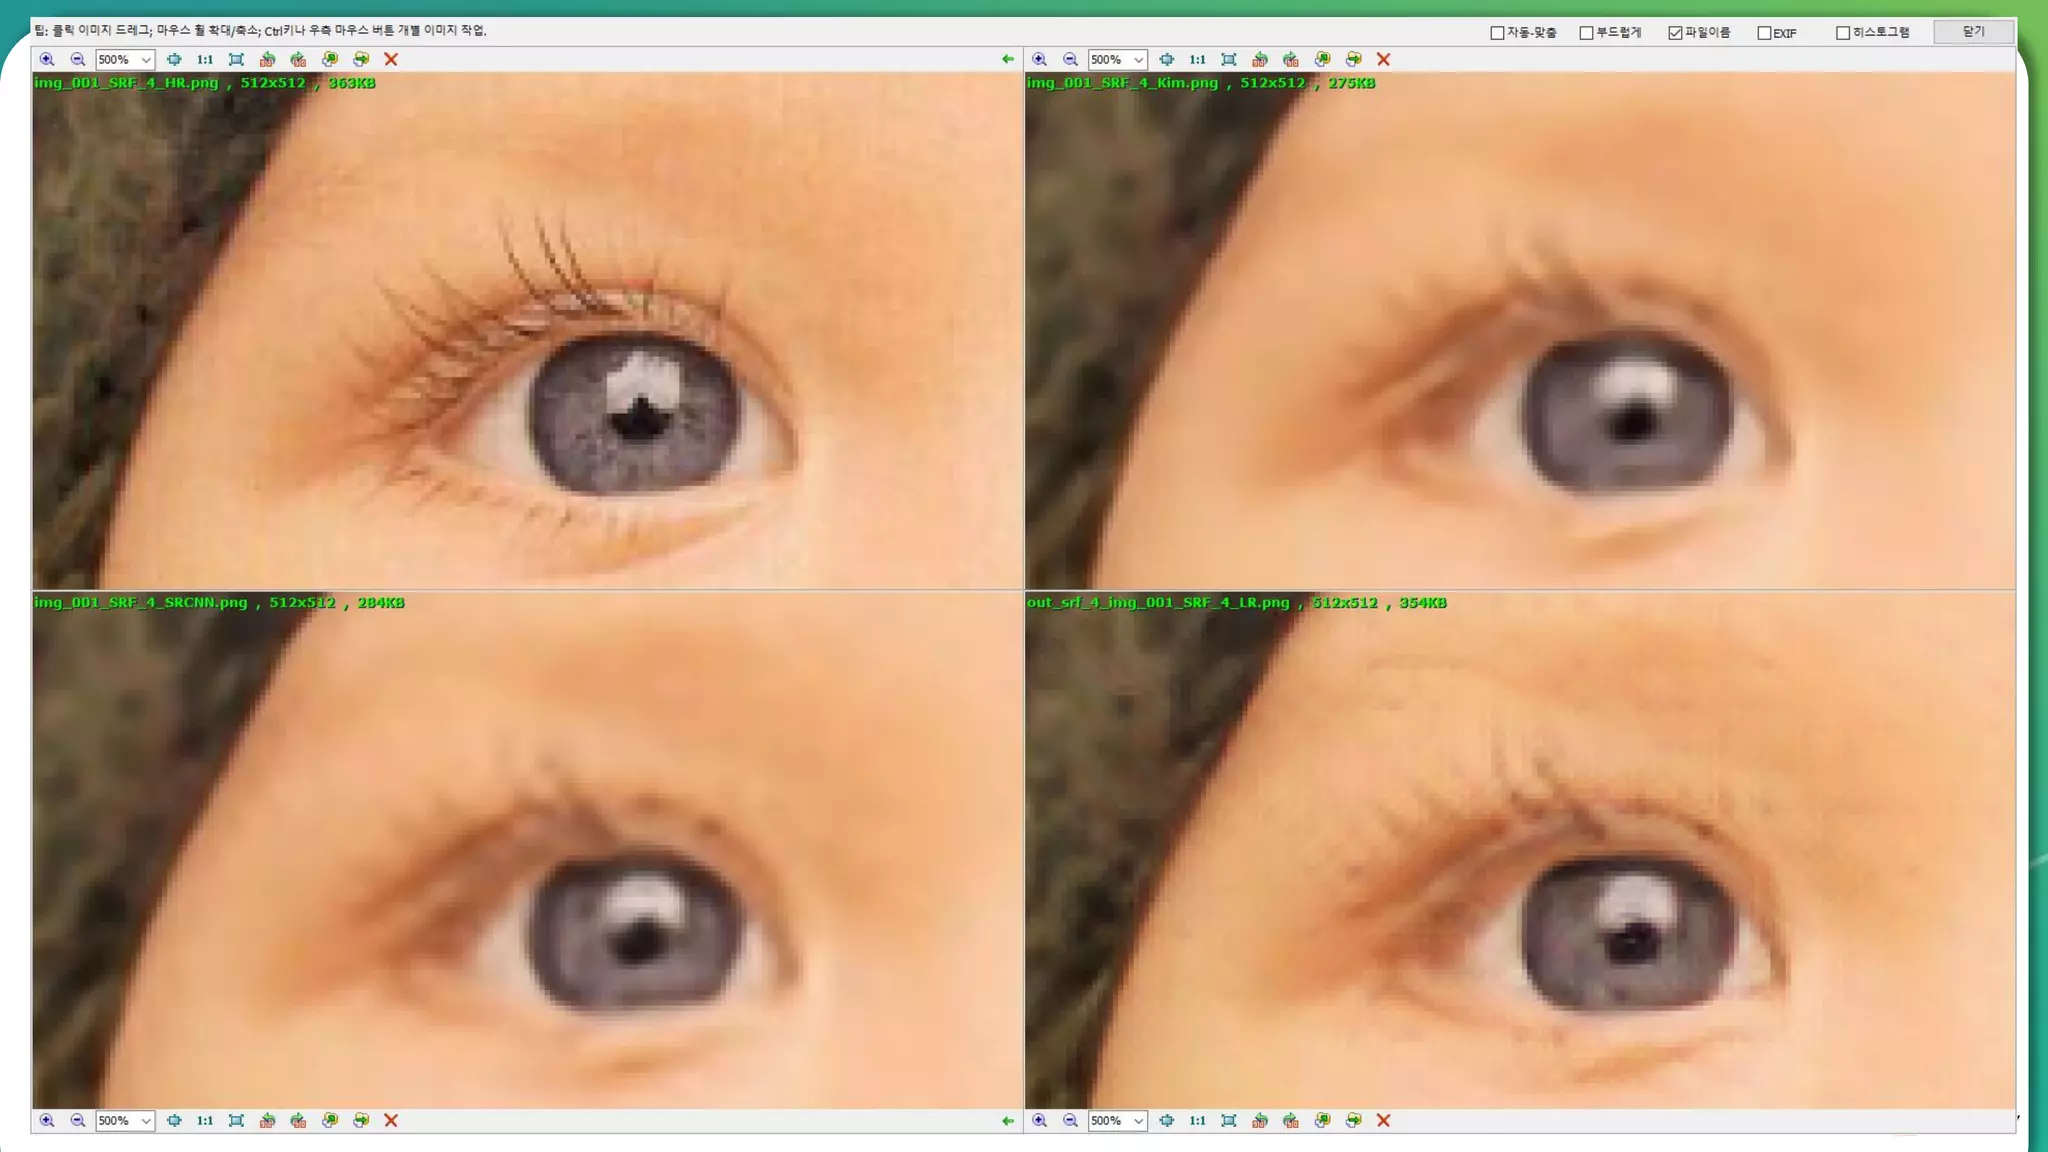2048x1152 pixels.
Task: Zoom out on the top-right Kim image
Action: pyautogui.click(x=1070, y=59)
